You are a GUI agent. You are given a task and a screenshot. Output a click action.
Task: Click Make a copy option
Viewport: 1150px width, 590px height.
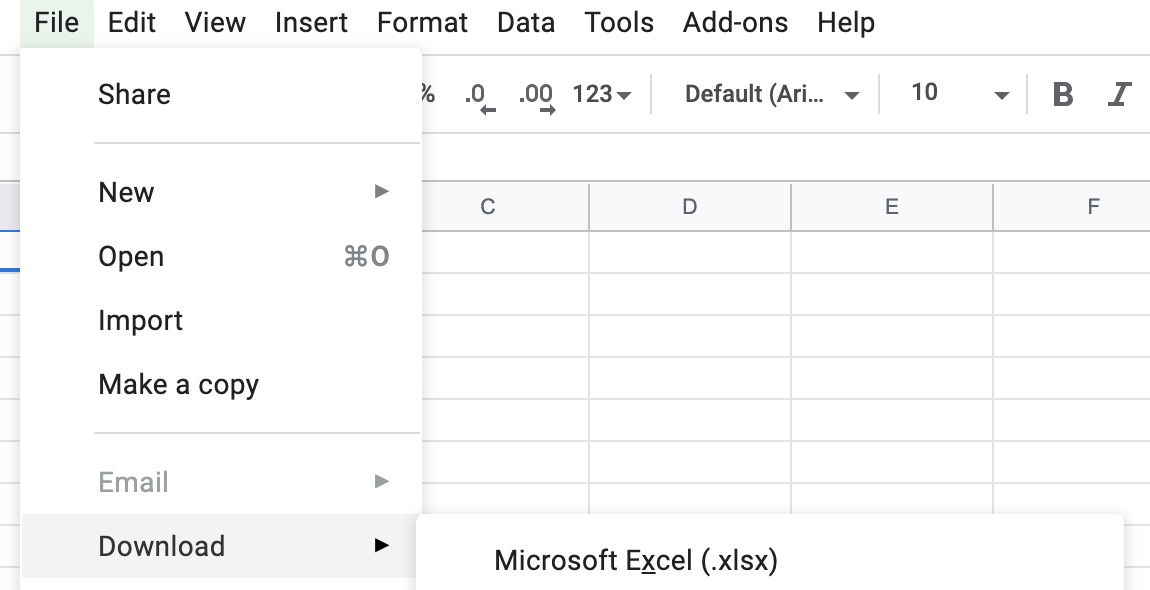tap(178, 385)
